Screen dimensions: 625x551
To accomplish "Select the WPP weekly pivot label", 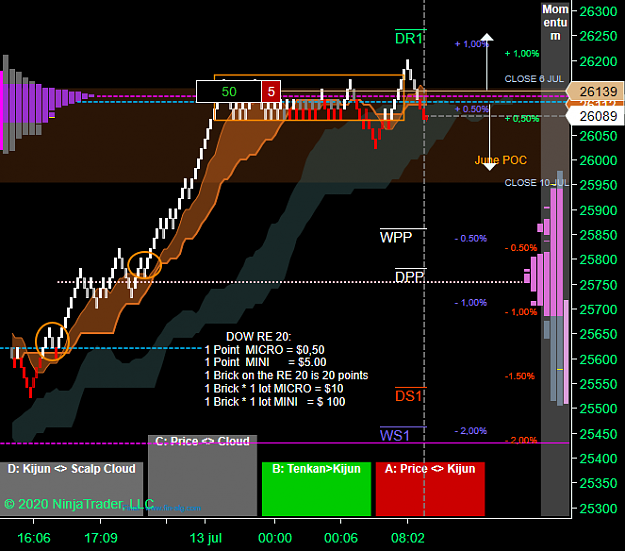I will tap(396, 238).
